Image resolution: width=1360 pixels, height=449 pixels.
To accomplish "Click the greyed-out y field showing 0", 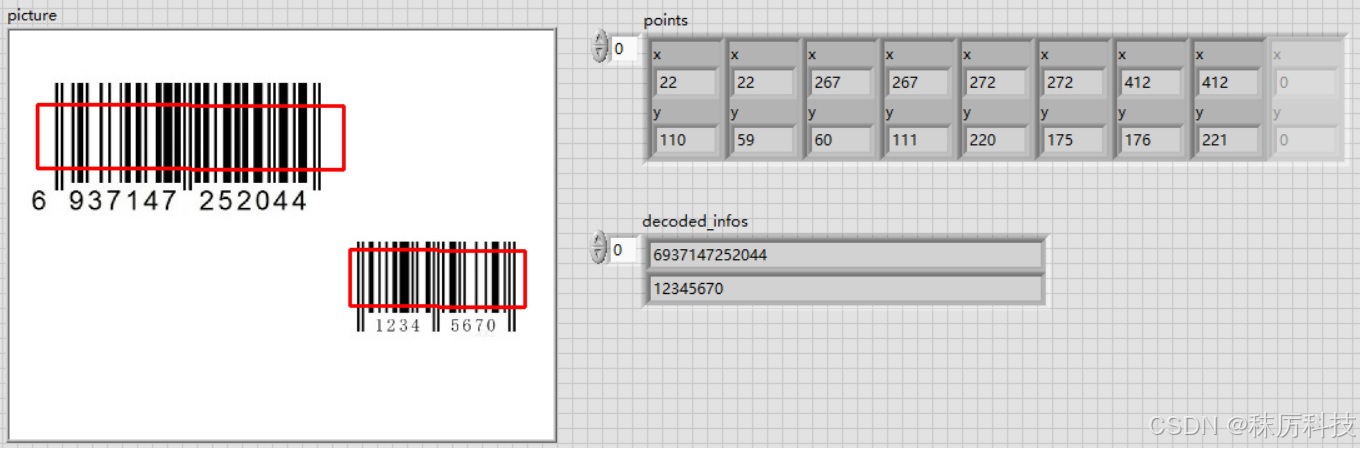I will (x=1307, y=140).
